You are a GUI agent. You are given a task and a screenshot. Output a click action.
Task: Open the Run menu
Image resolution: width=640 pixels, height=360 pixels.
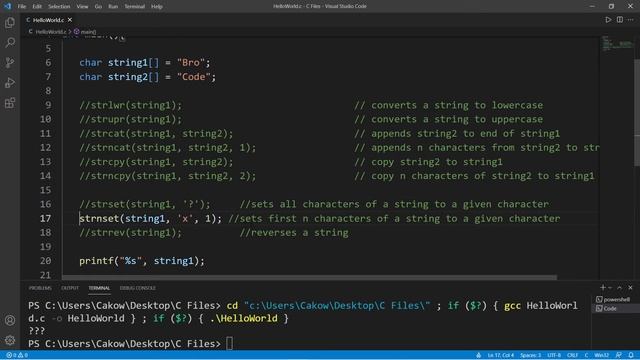pos(113,7)
